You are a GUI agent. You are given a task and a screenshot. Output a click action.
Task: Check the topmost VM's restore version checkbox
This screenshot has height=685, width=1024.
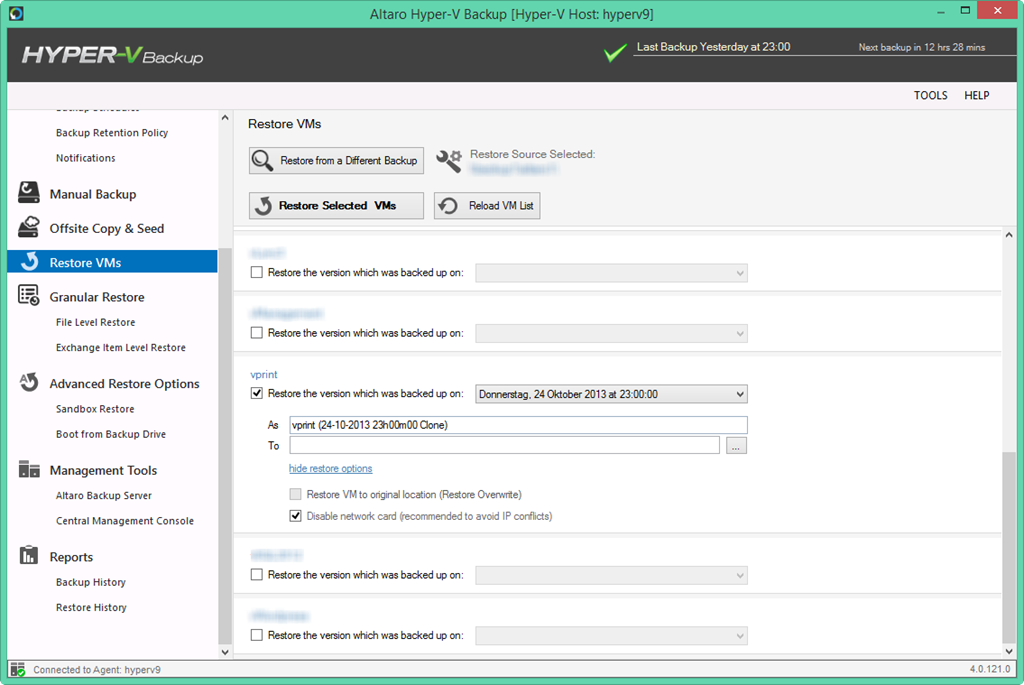(x=257, y=272)
